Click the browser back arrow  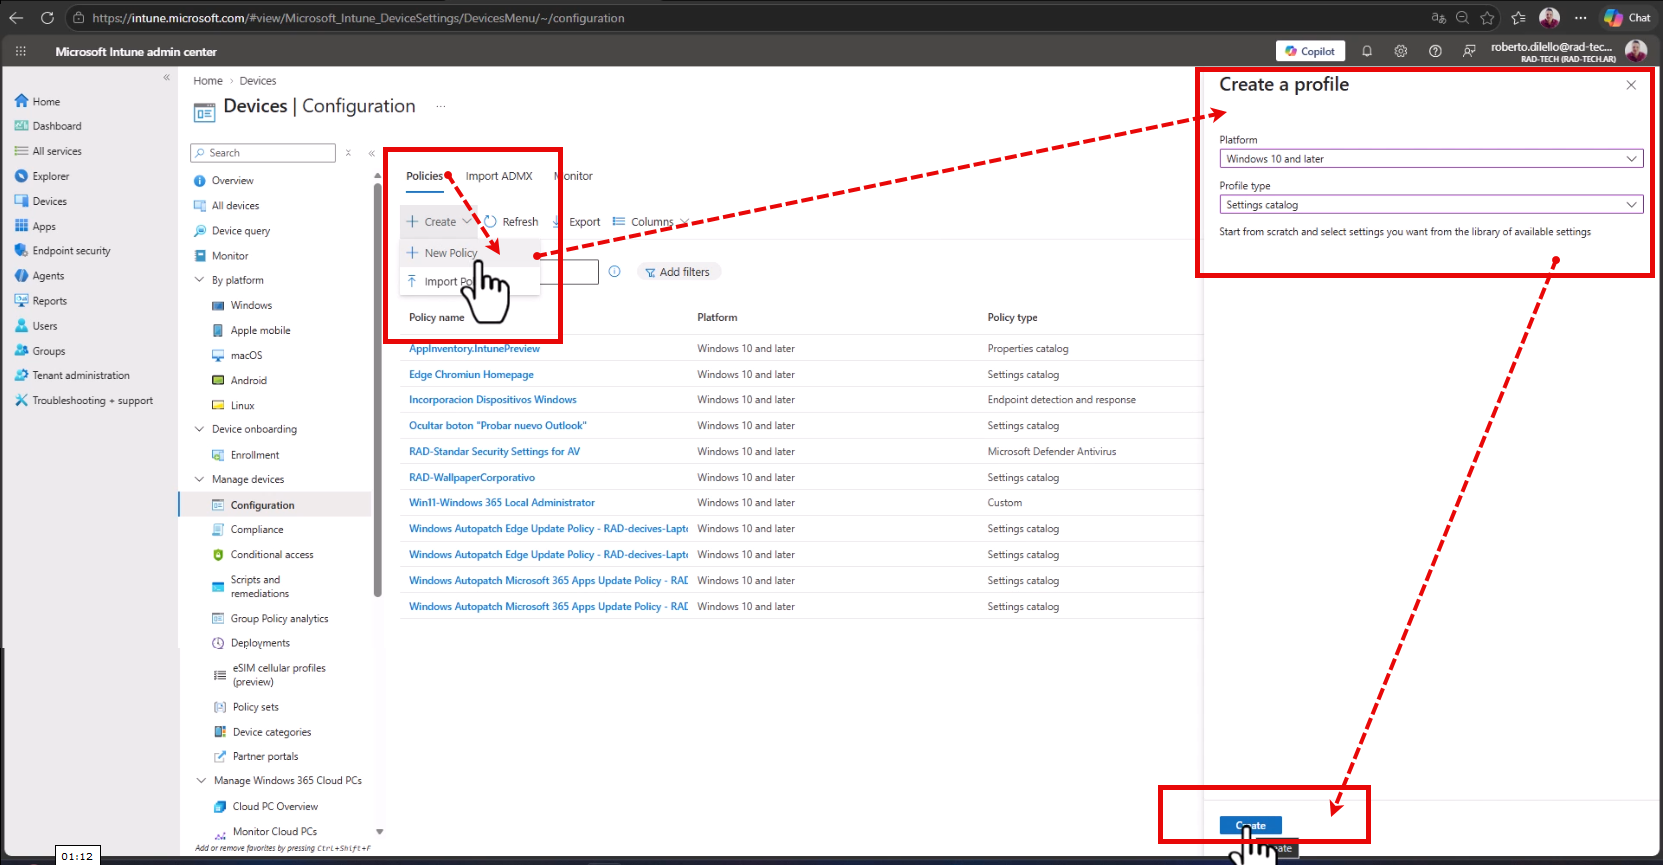16,18
